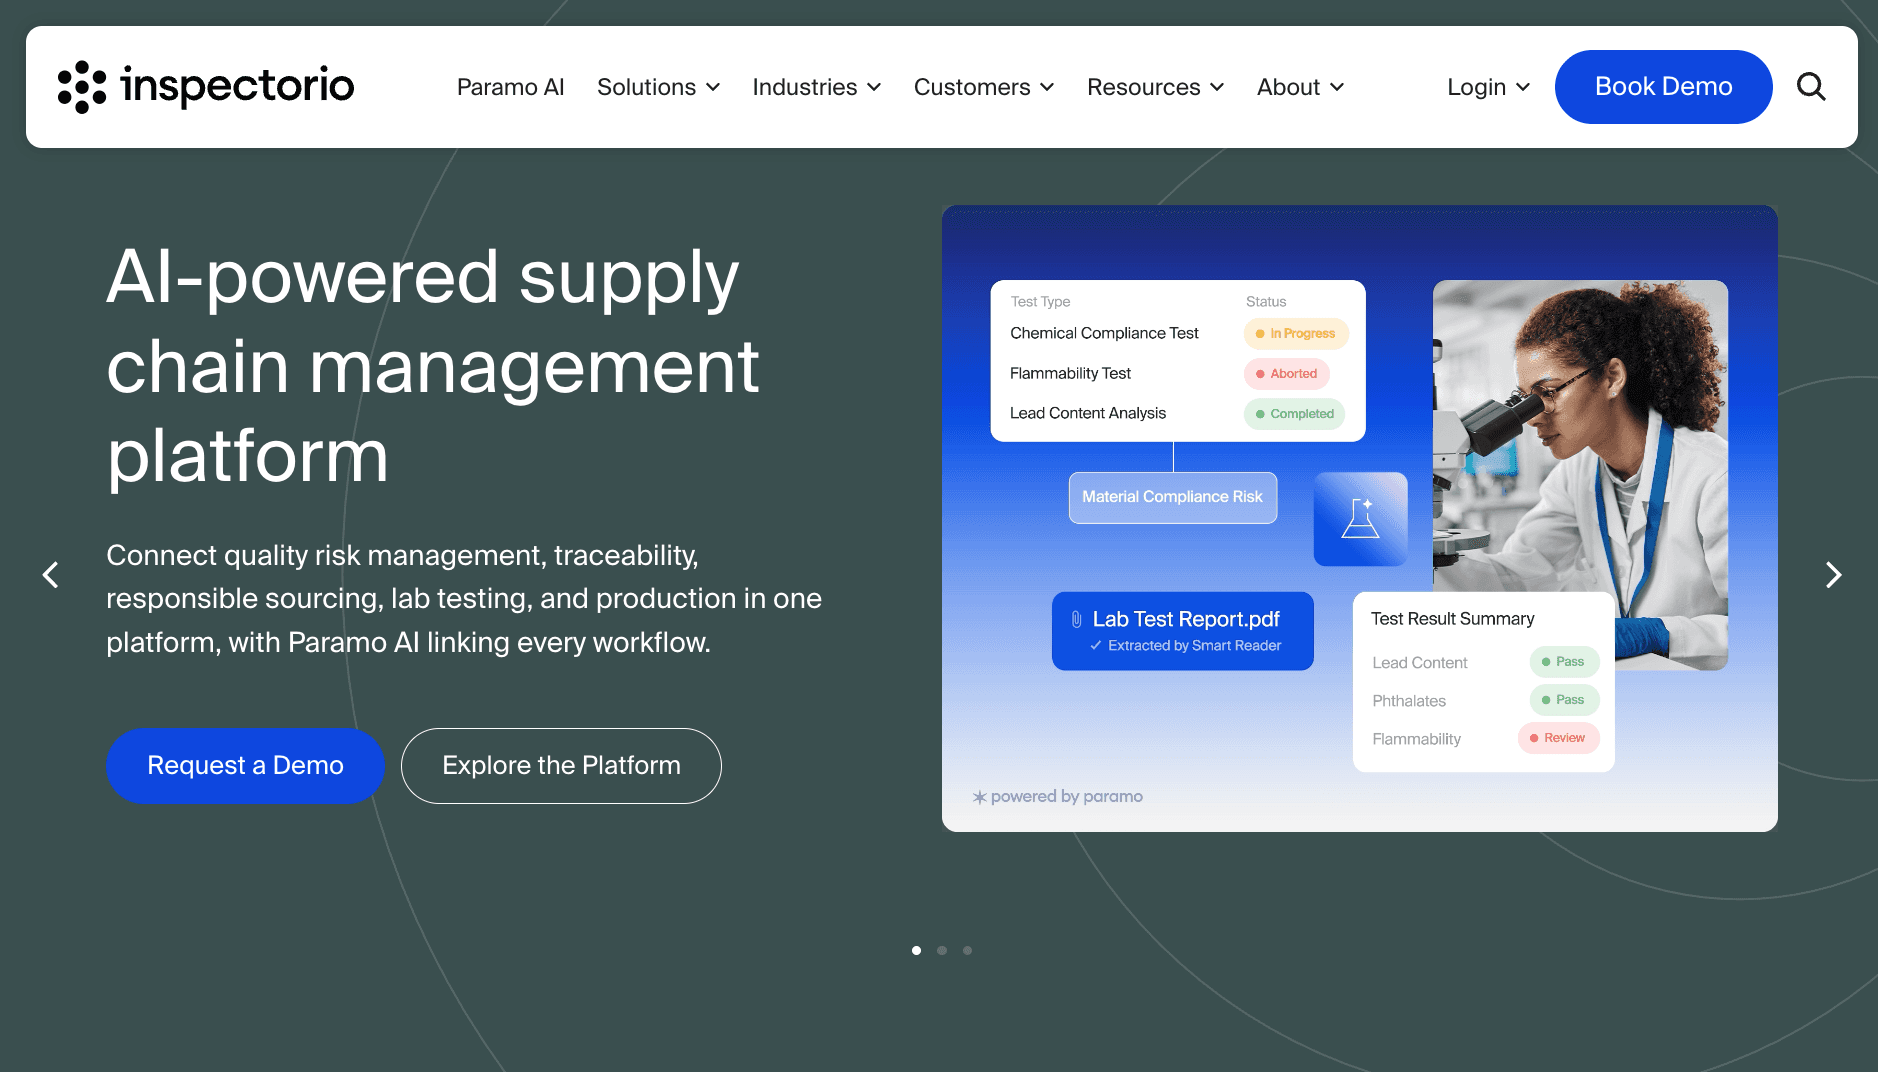Select the second carousel dot

(942, 950)
